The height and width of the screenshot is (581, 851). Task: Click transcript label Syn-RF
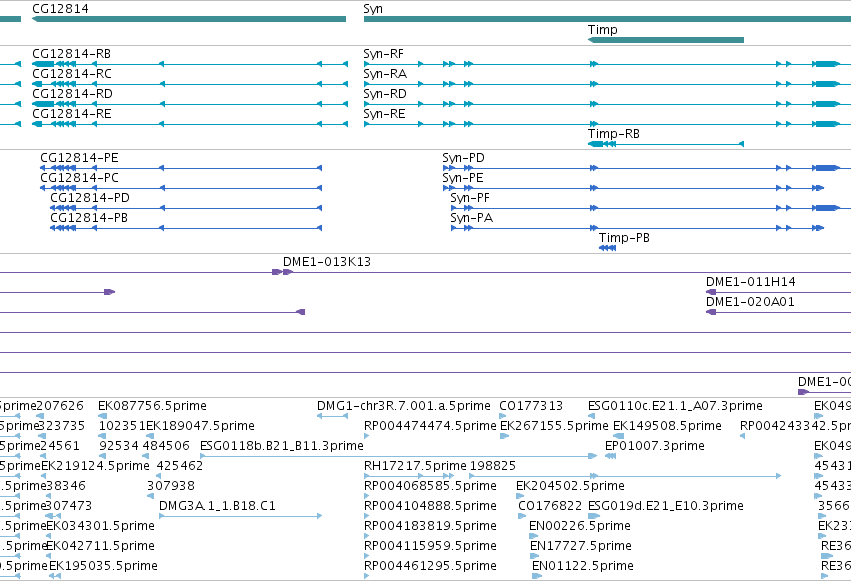383,54
